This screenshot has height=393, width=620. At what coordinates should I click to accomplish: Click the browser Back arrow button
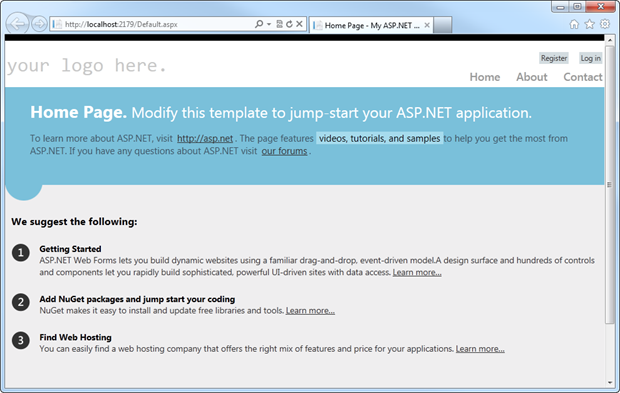coord(17,24)
